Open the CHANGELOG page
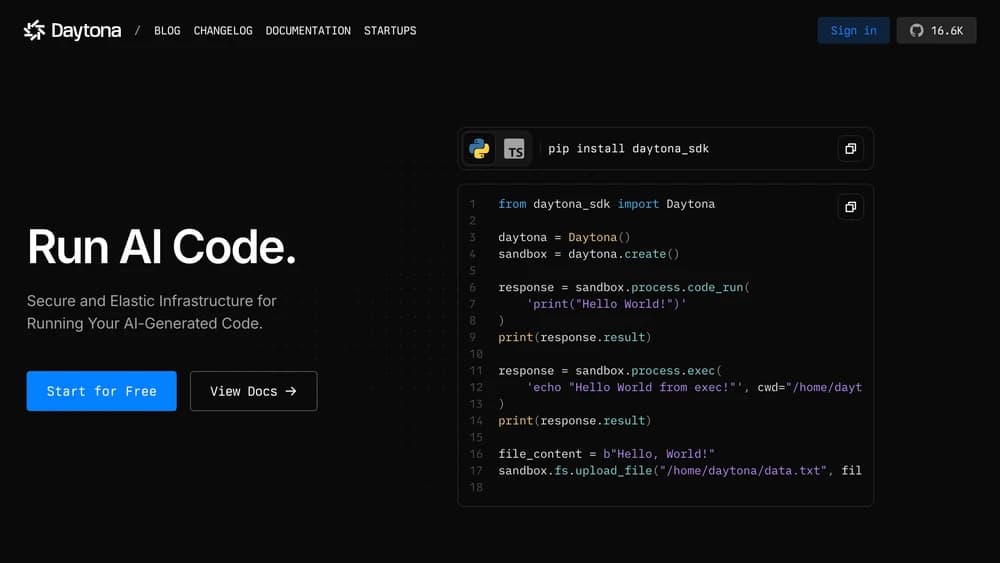Viewport: 1000px width, 563px height. click(223, 31)
